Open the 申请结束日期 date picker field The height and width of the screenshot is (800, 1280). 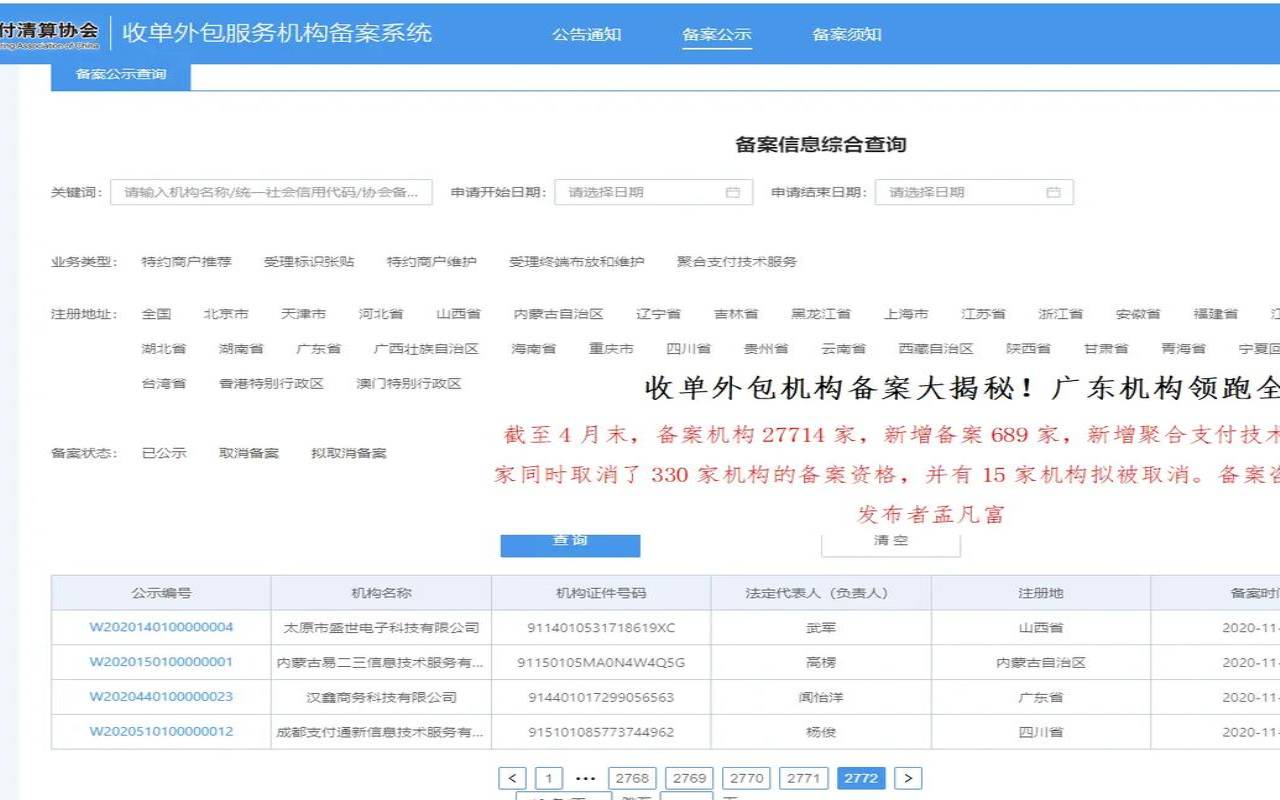(x=974, y=192)
